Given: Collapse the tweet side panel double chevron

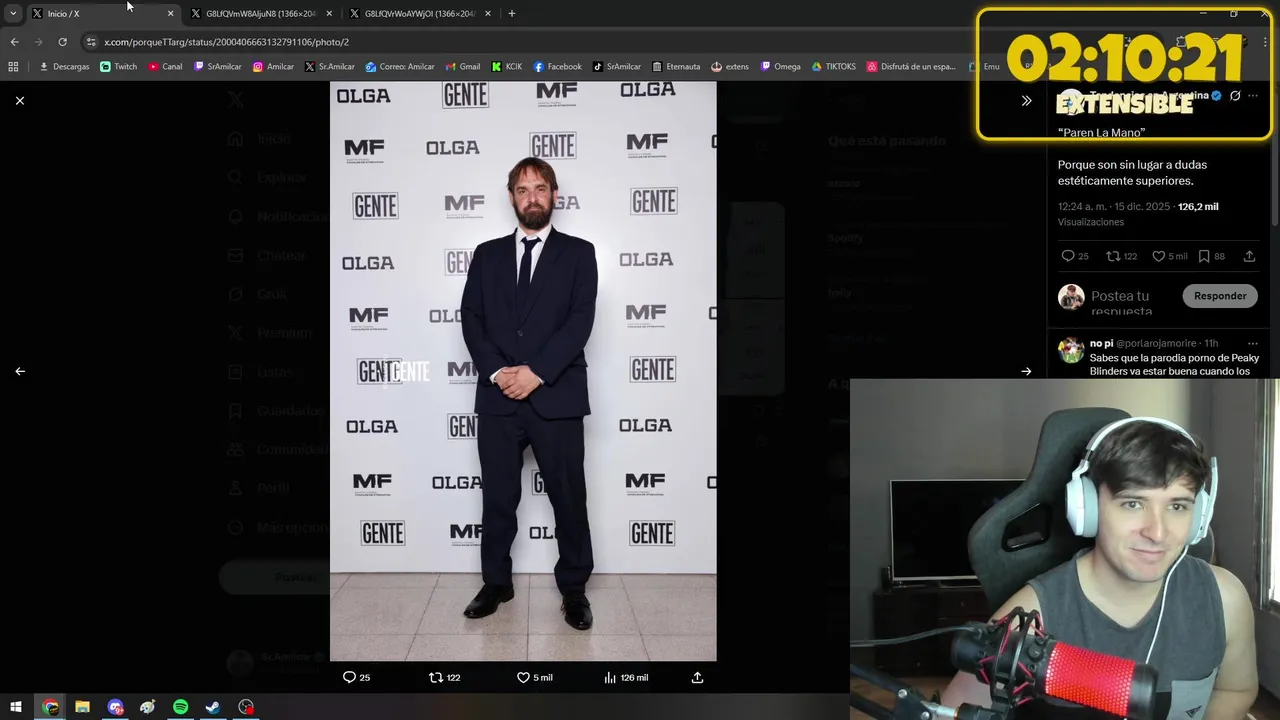Looking at the screenshot, I should [1026, 100].
